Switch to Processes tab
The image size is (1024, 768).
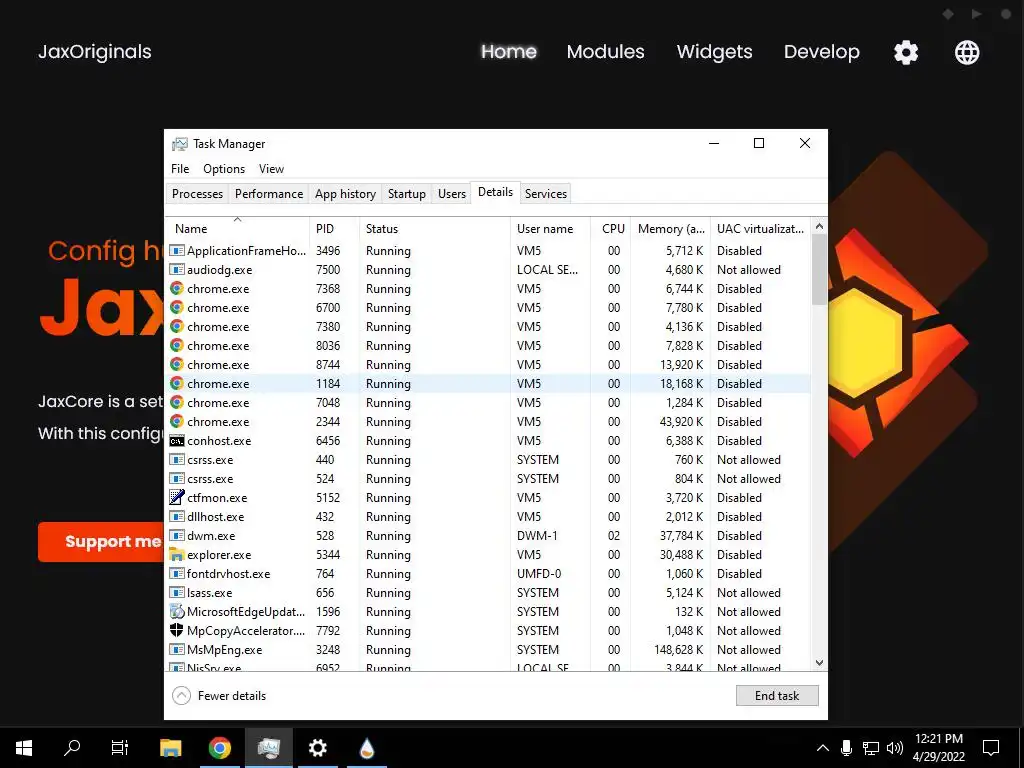tap(197, 193)
